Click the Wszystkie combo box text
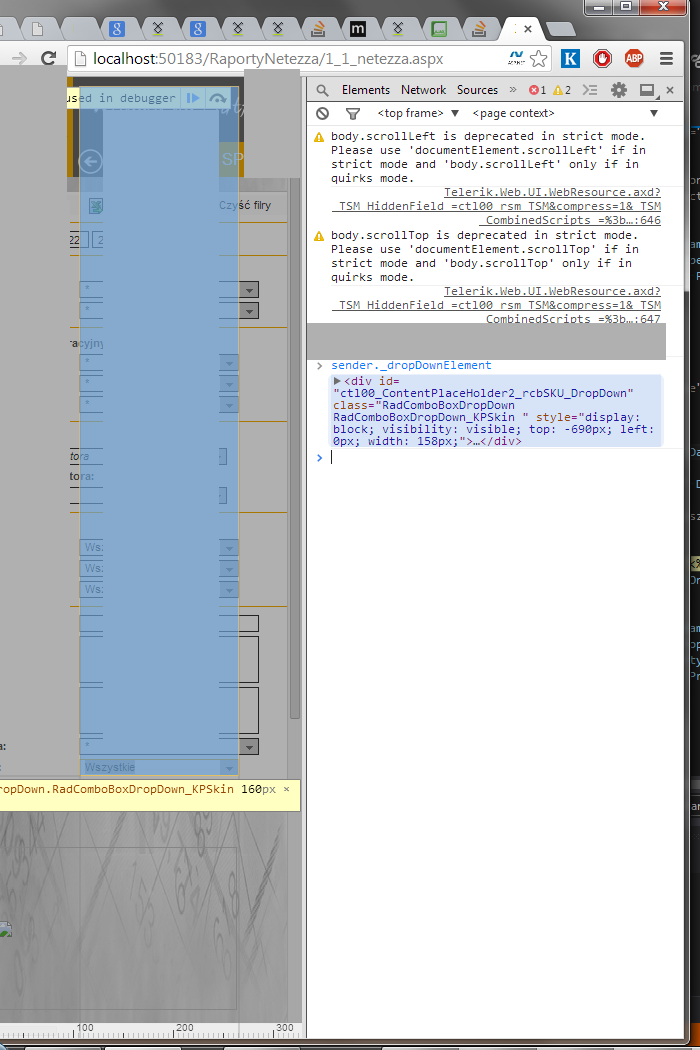The image size is (700, 1050). click(109, 767)
